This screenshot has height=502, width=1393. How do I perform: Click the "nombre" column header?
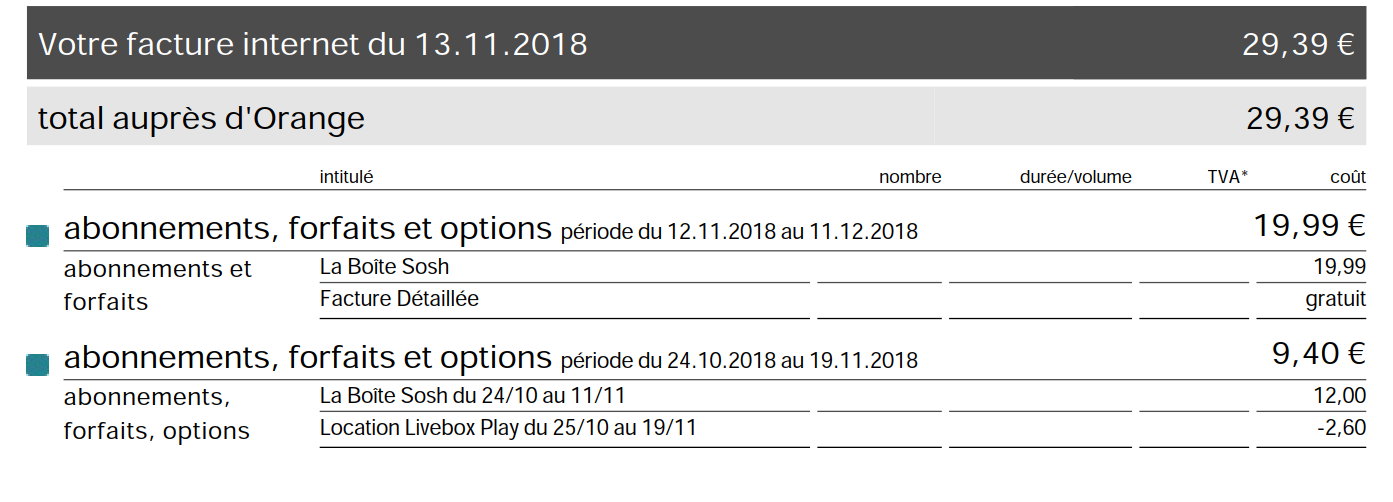point(910,177)
